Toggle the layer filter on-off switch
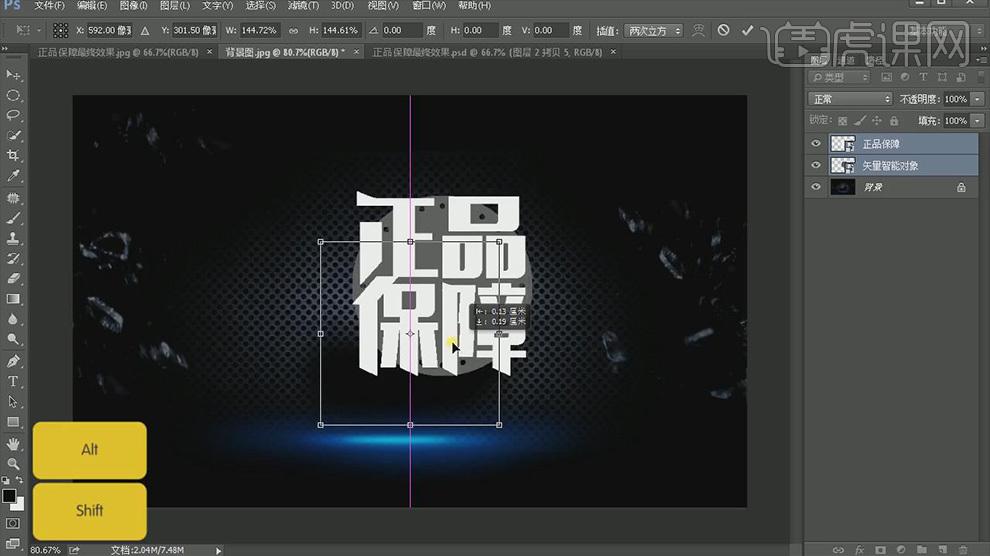The image size is (990, 556). pyautogui.click(x=981, y=77)
